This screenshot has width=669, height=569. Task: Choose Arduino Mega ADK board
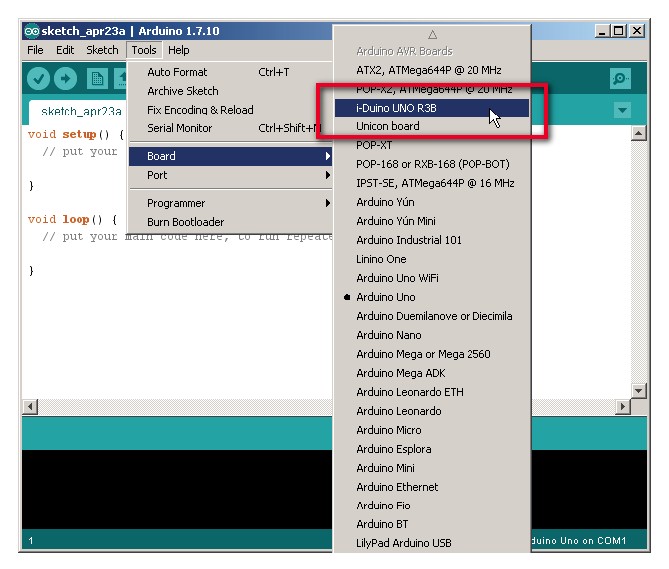pos(432,373)
